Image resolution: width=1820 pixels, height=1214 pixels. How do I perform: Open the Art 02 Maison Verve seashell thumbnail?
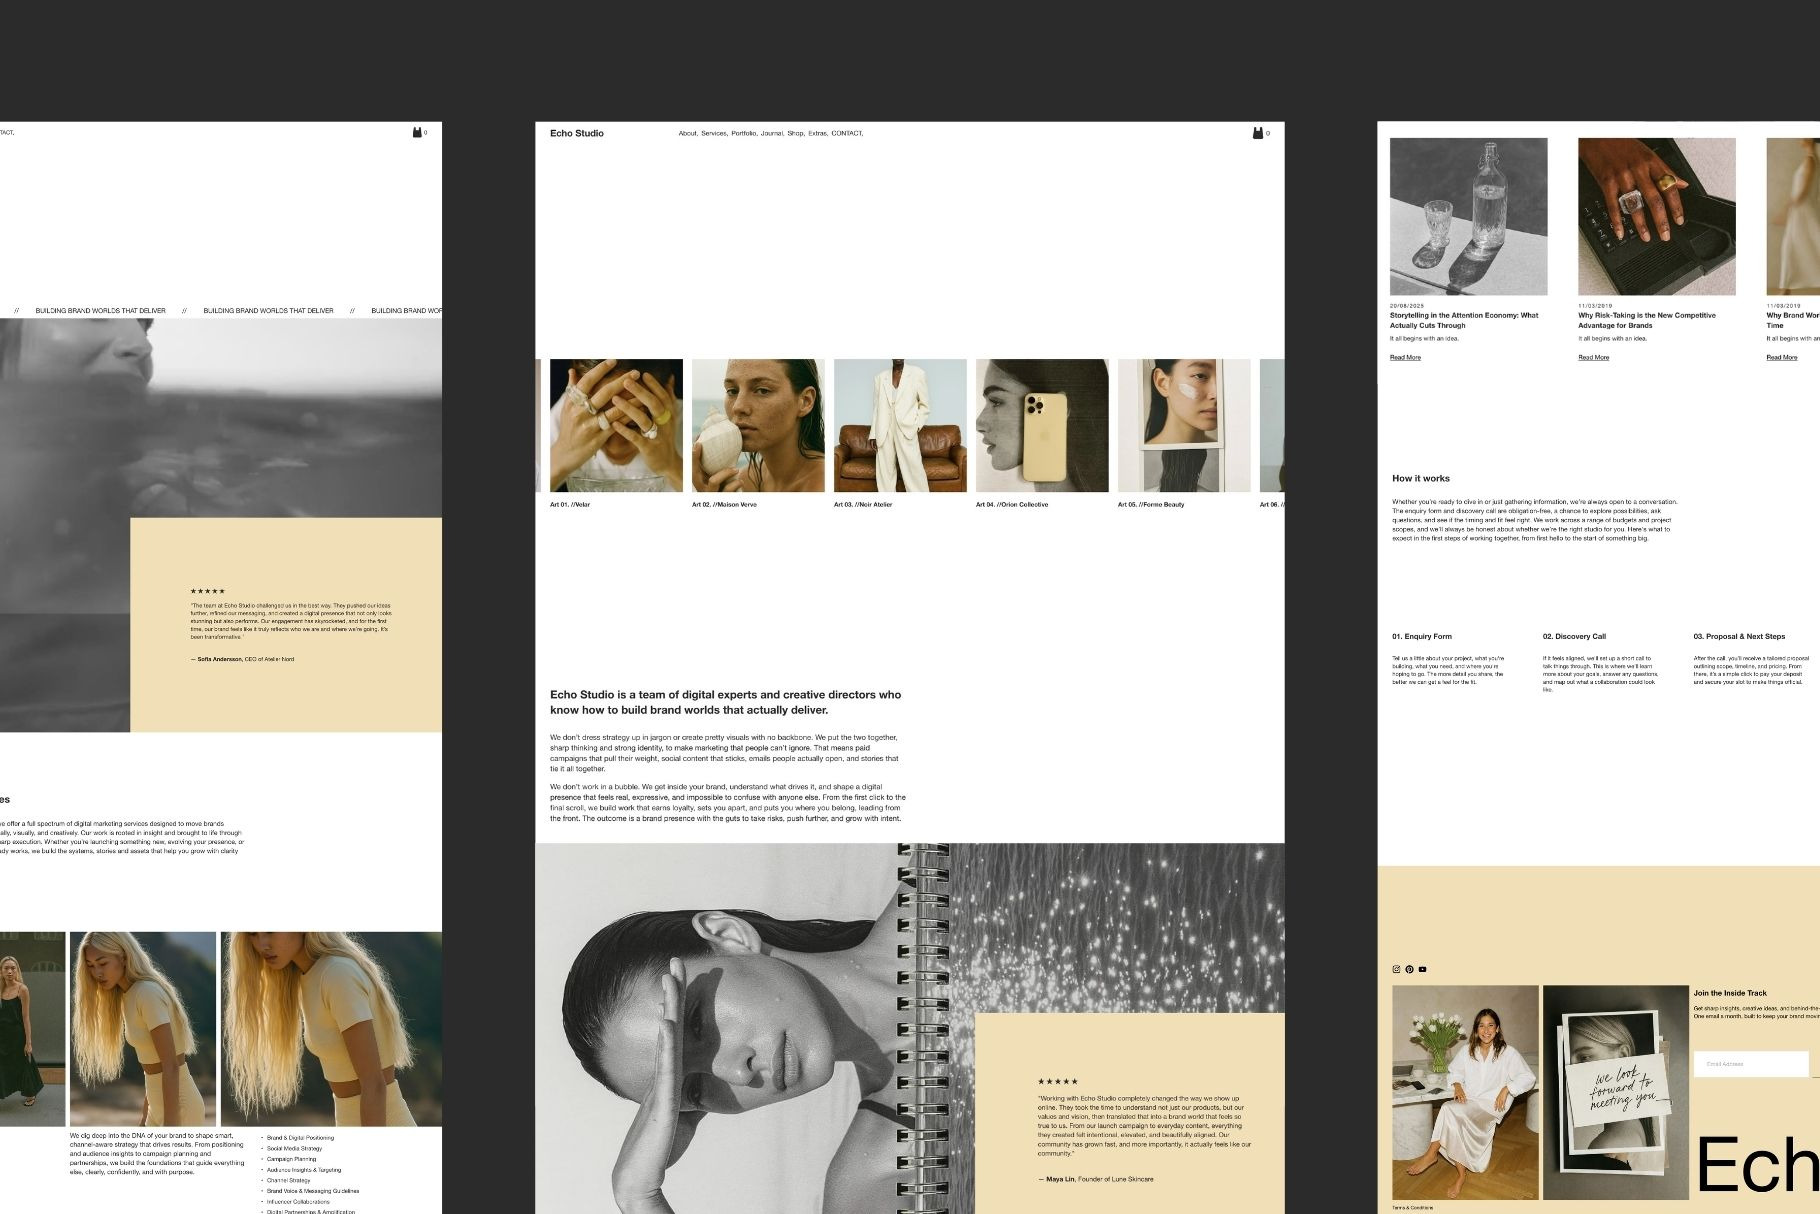click(x=758, y=425)
